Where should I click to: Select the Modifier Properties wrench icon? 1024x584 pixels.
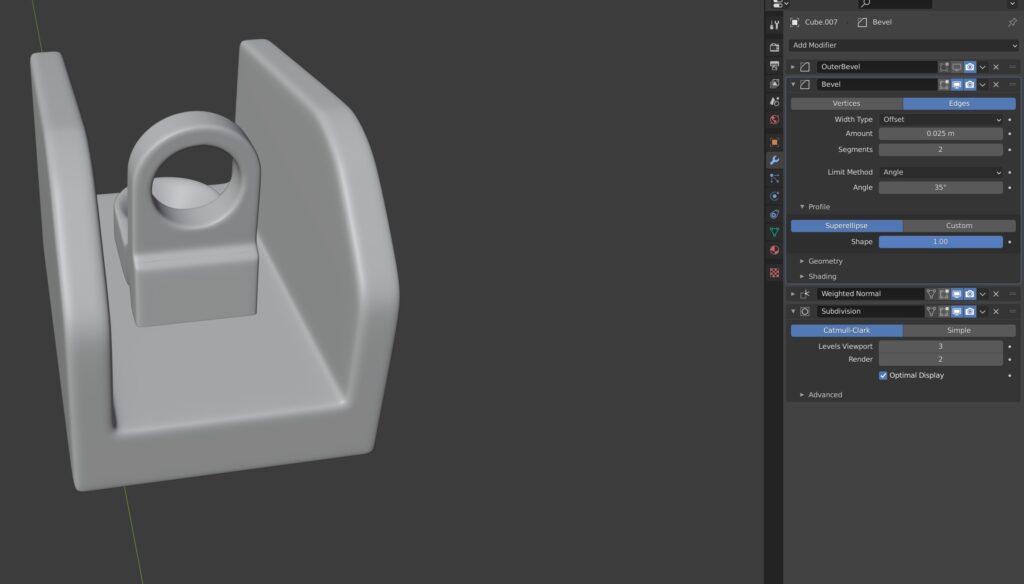coord(773,158)
